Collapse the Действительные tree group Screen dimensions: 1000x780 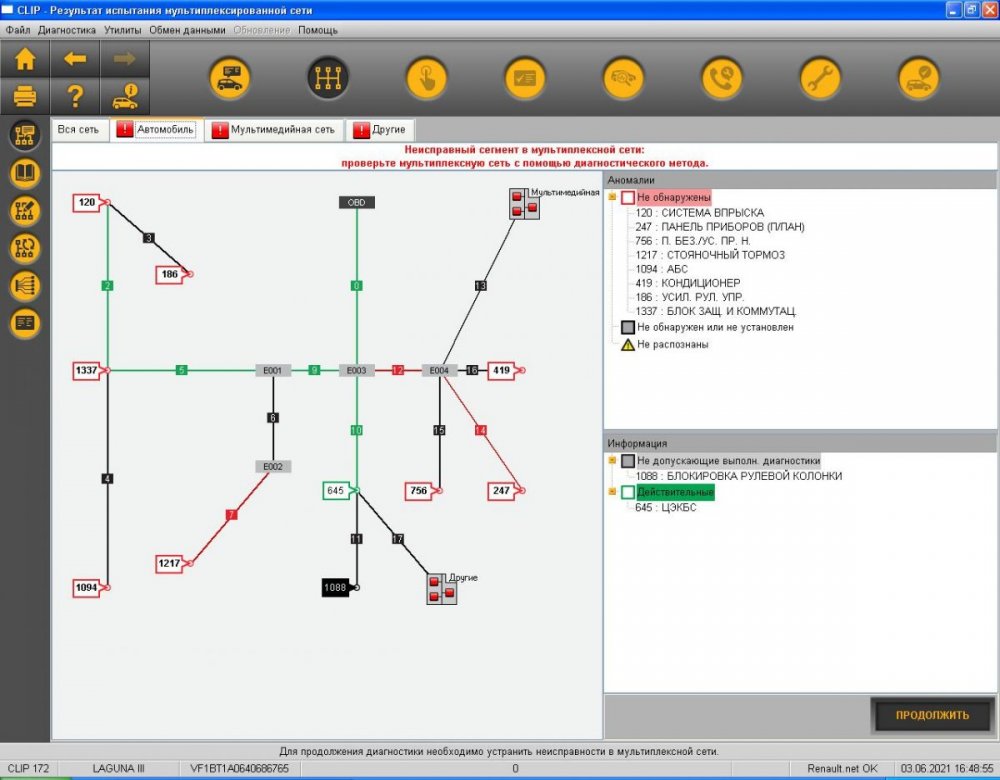click(x=612, y=492)
